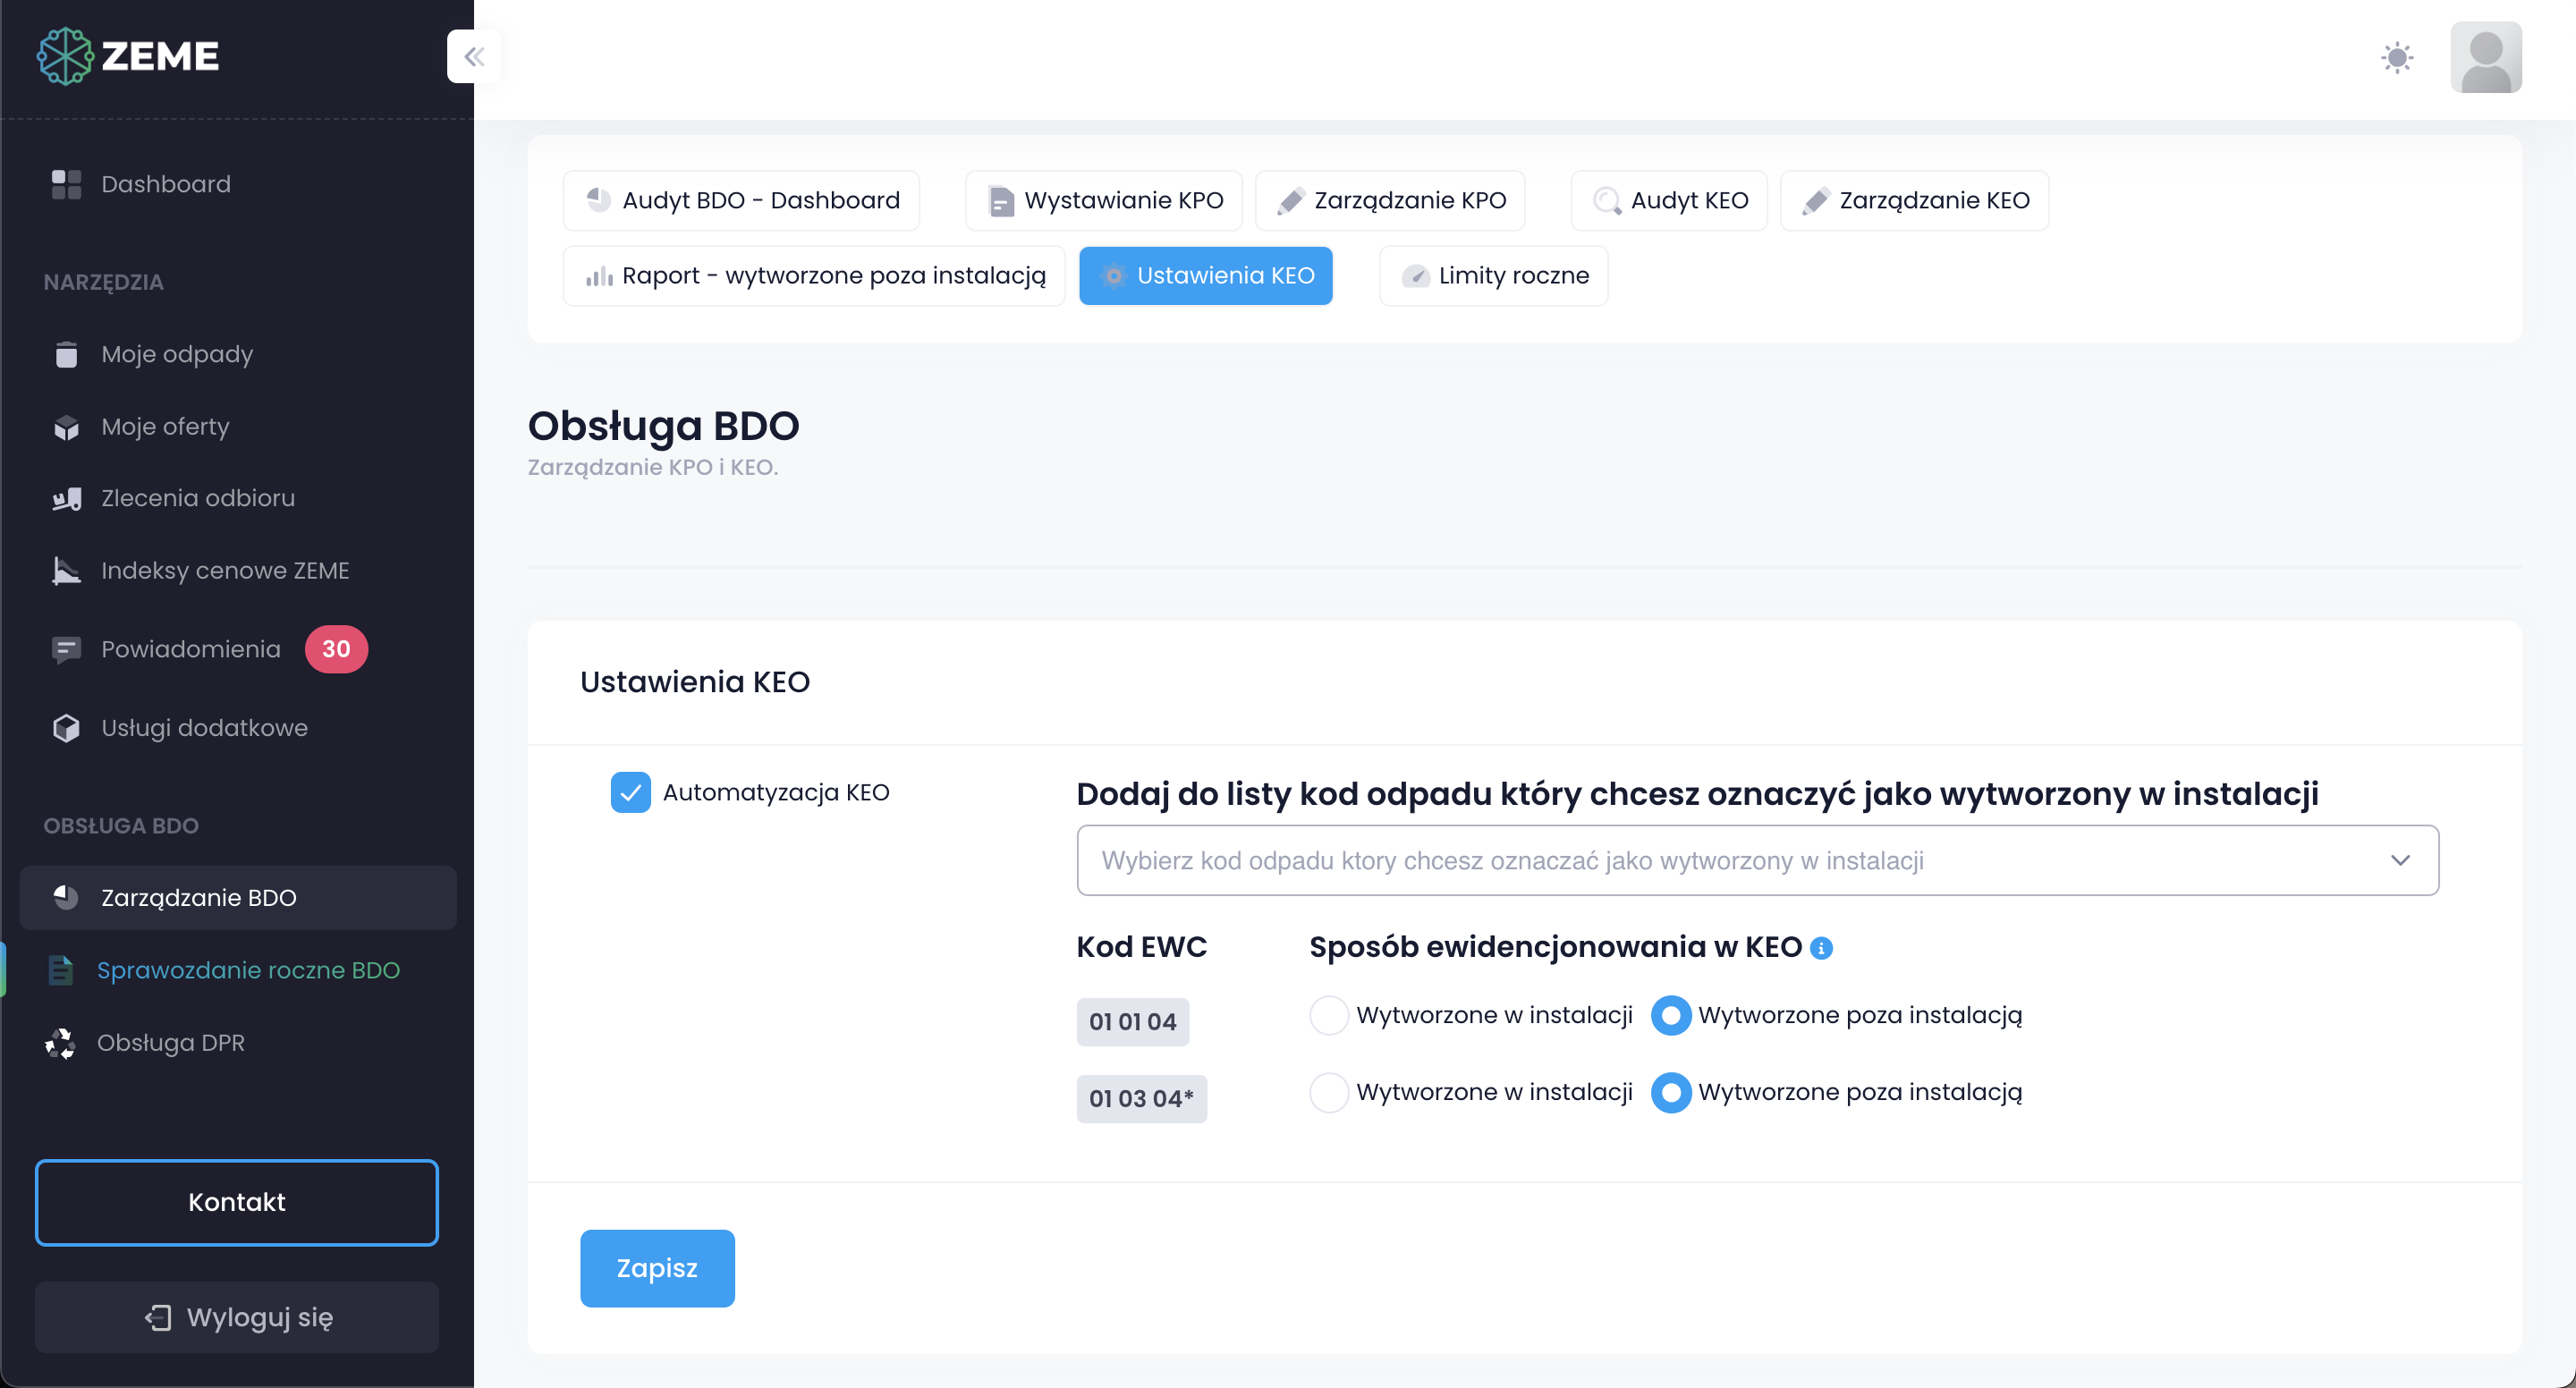2576x1388 pixels.
Task: Toggle light theme sun icon
Action: [x=2396, y=57]
